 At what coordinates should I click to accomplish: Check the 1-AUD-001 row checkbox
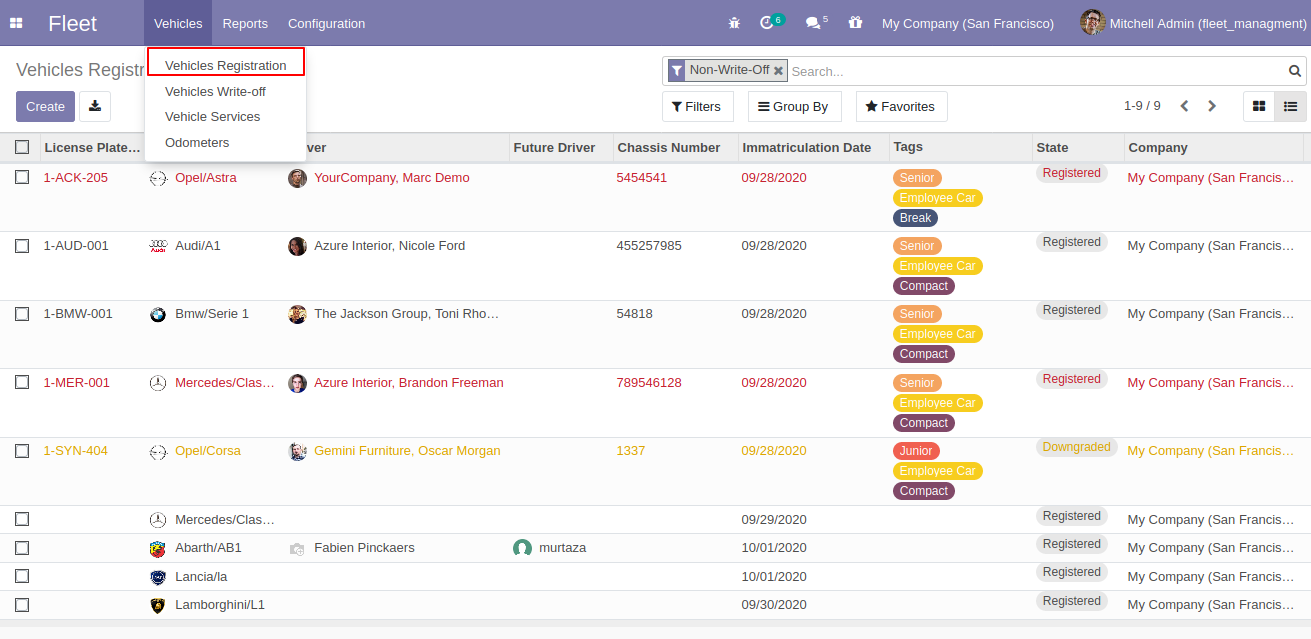click(x=22, y=245)
